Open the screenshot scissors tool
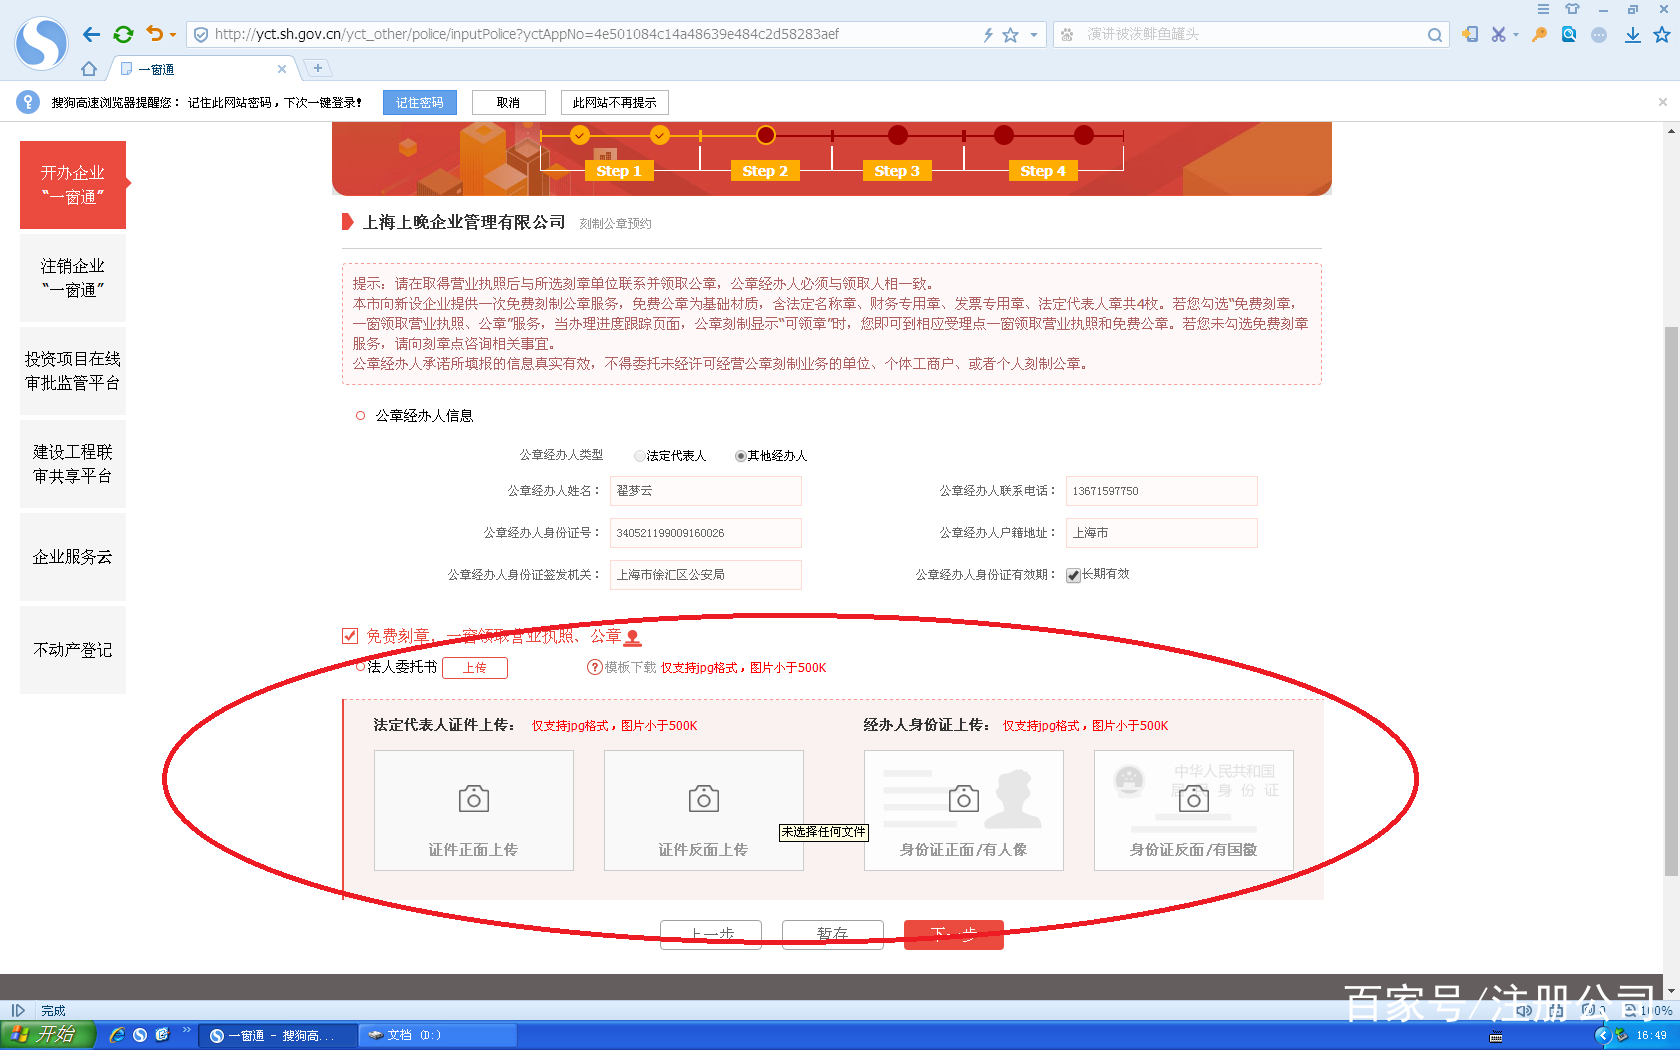The height and width of the screenshot is (1050, 1680). pos(1499,33)
